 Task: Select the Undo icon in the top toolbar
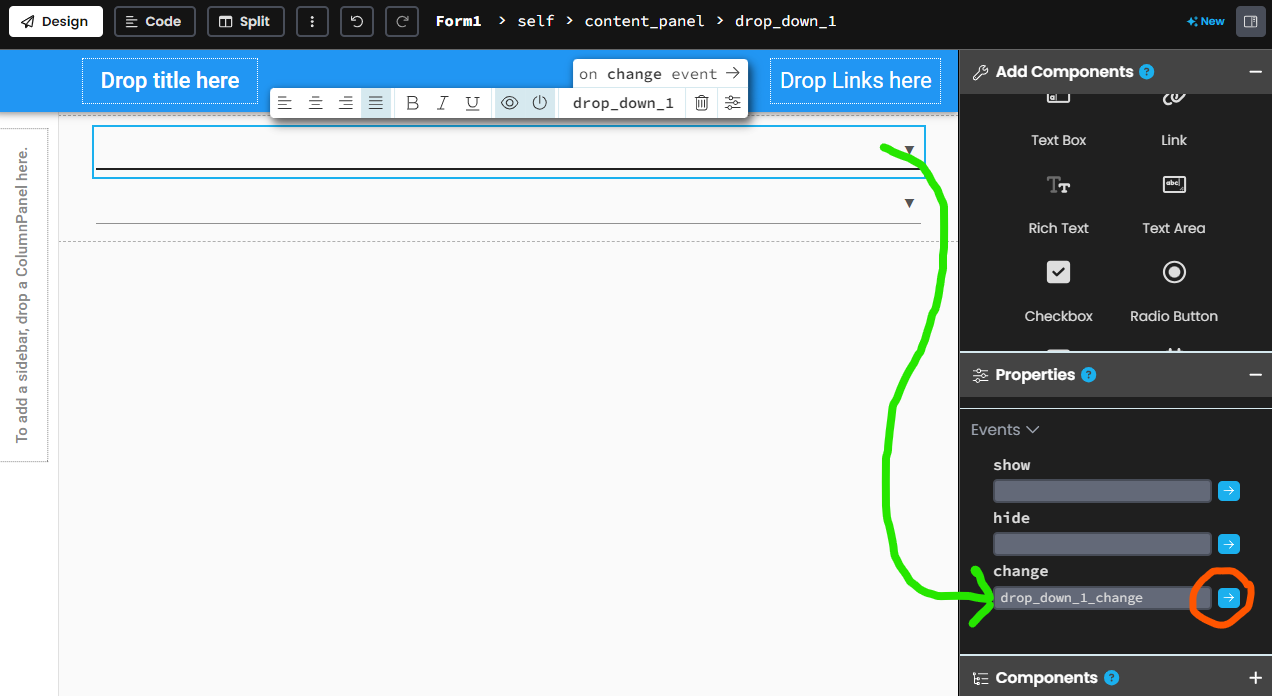tap(357, 21)
